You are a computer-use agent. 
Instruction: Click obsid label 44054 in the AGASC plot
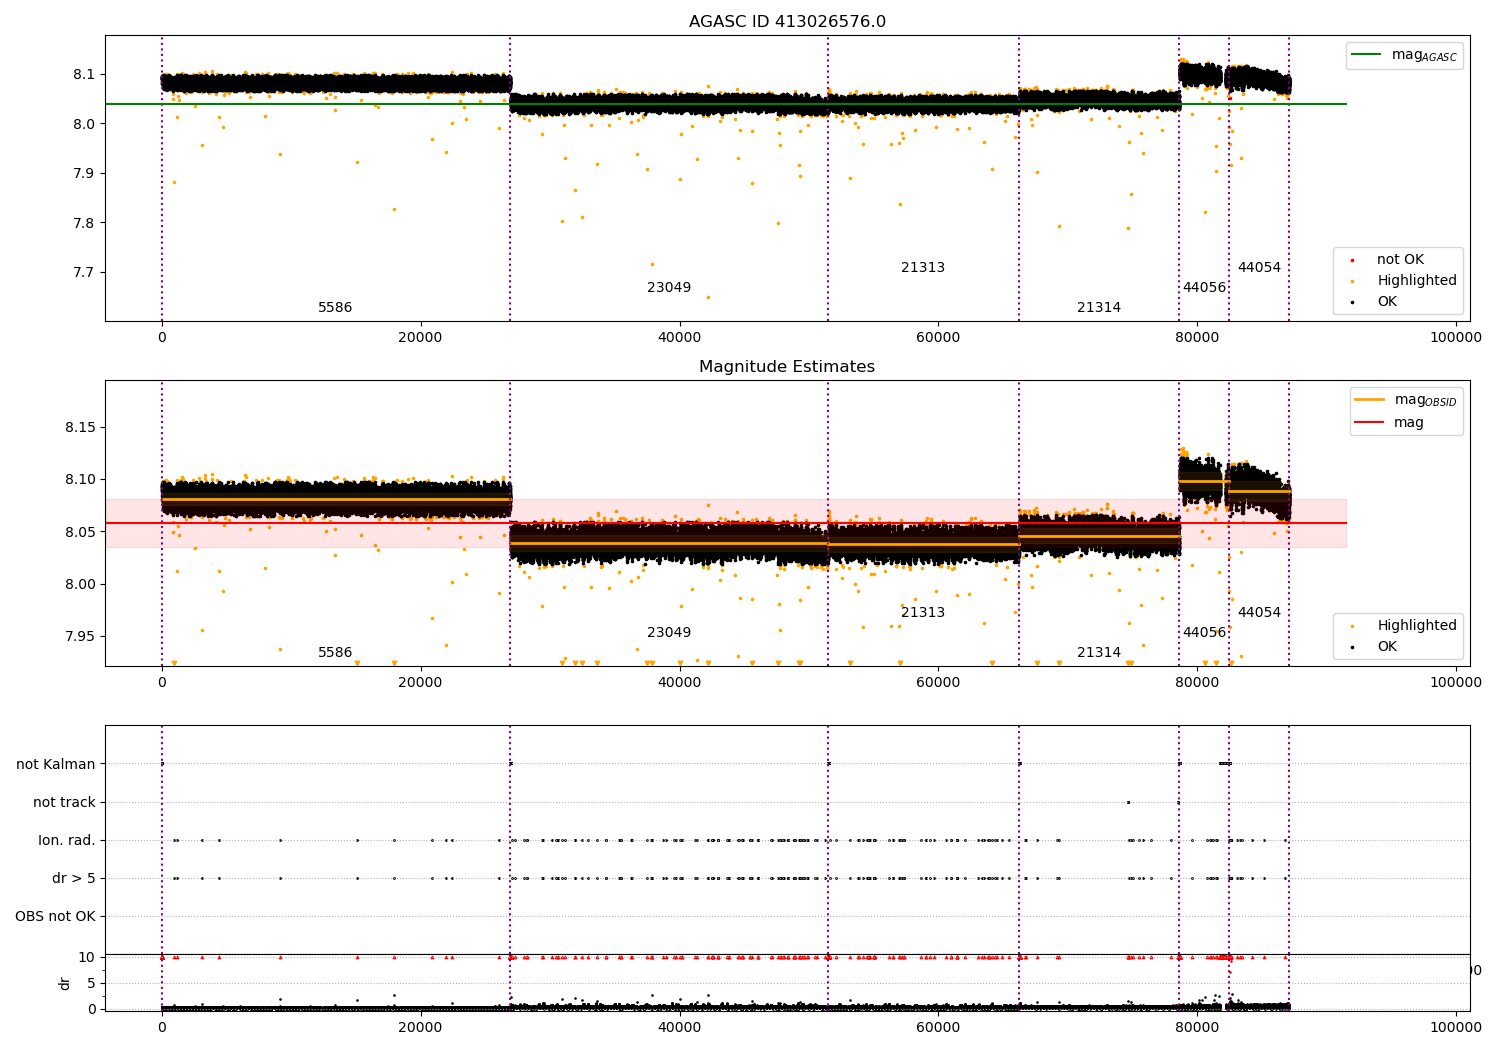pyautogui.click(x=1259, y=268)
